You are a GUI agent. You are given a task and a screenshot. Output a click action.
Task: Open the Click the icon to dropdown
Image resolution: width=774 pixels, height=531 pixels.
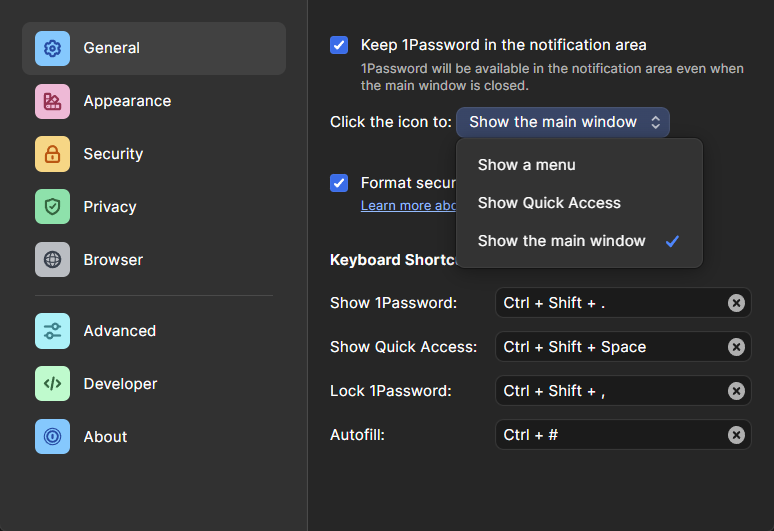tap(563, 122)
